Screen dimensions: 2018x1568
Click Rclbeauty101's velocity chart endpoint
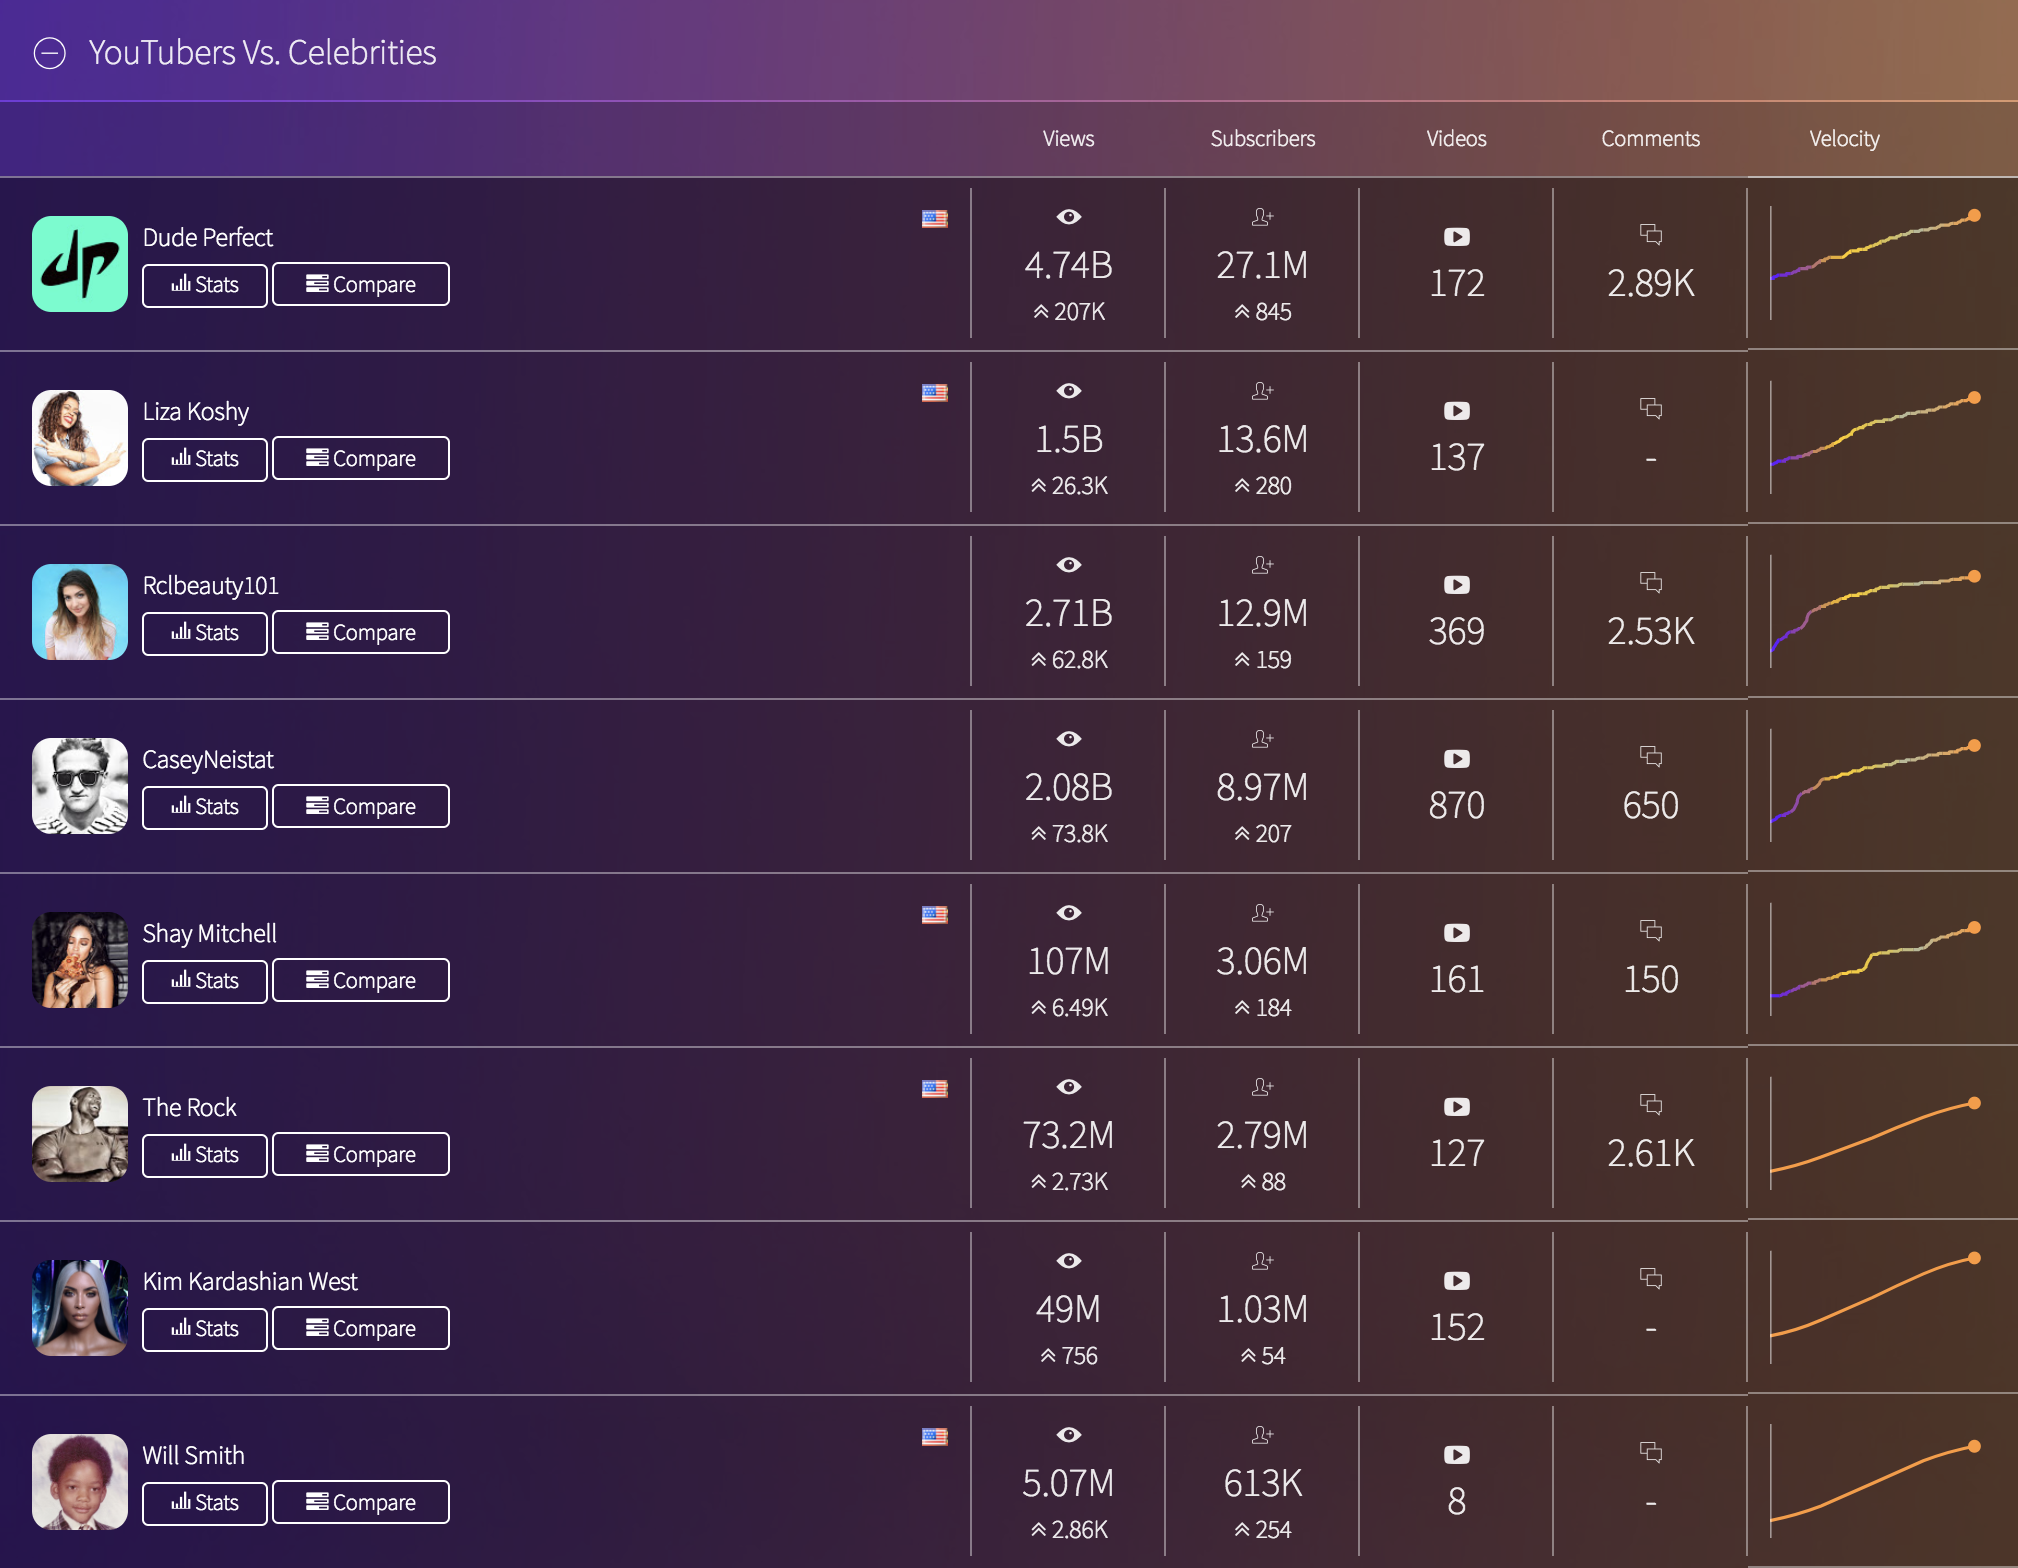pos(1974,576)
